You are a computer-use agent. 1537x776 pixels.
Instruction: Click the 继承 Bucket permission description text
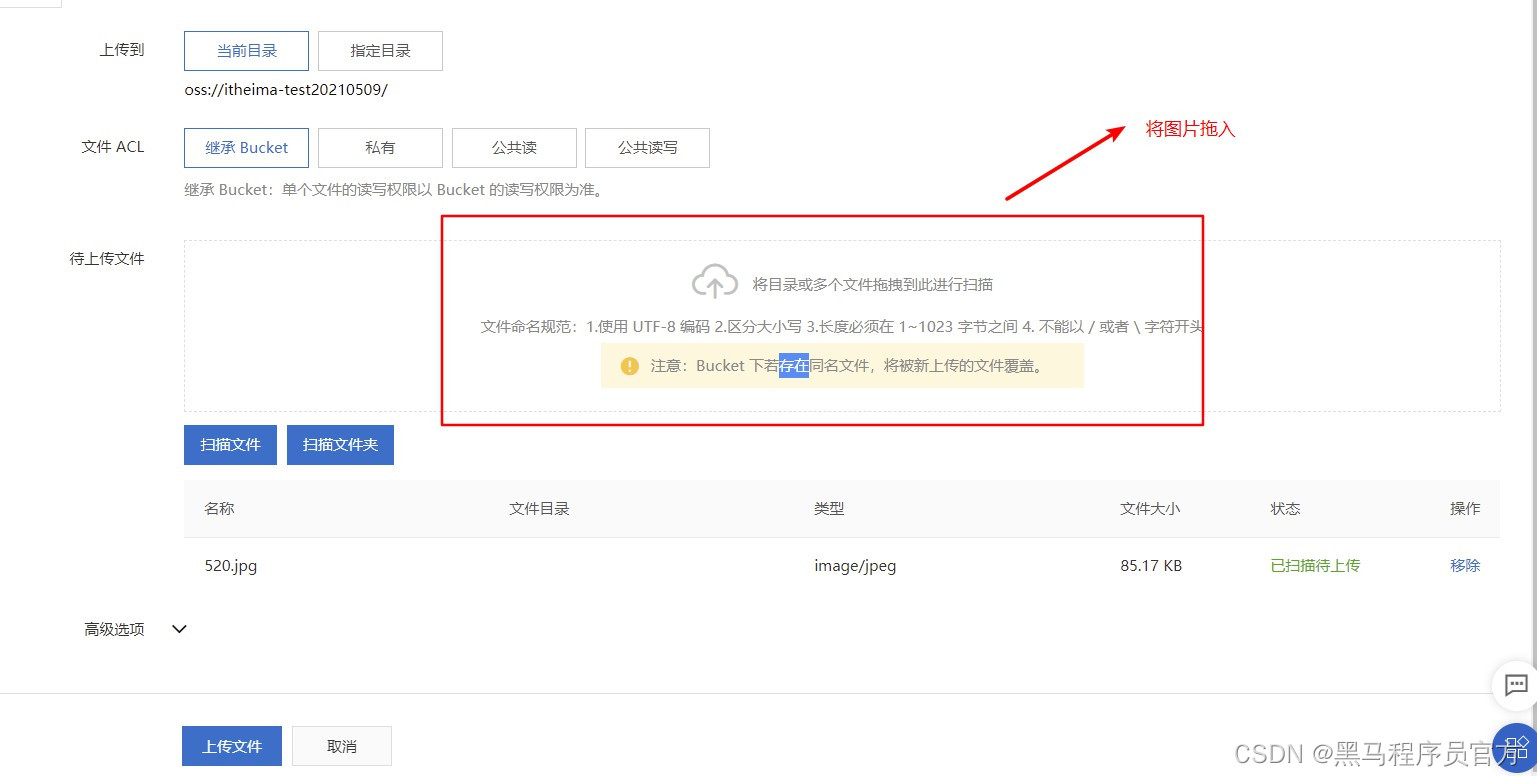395,189
